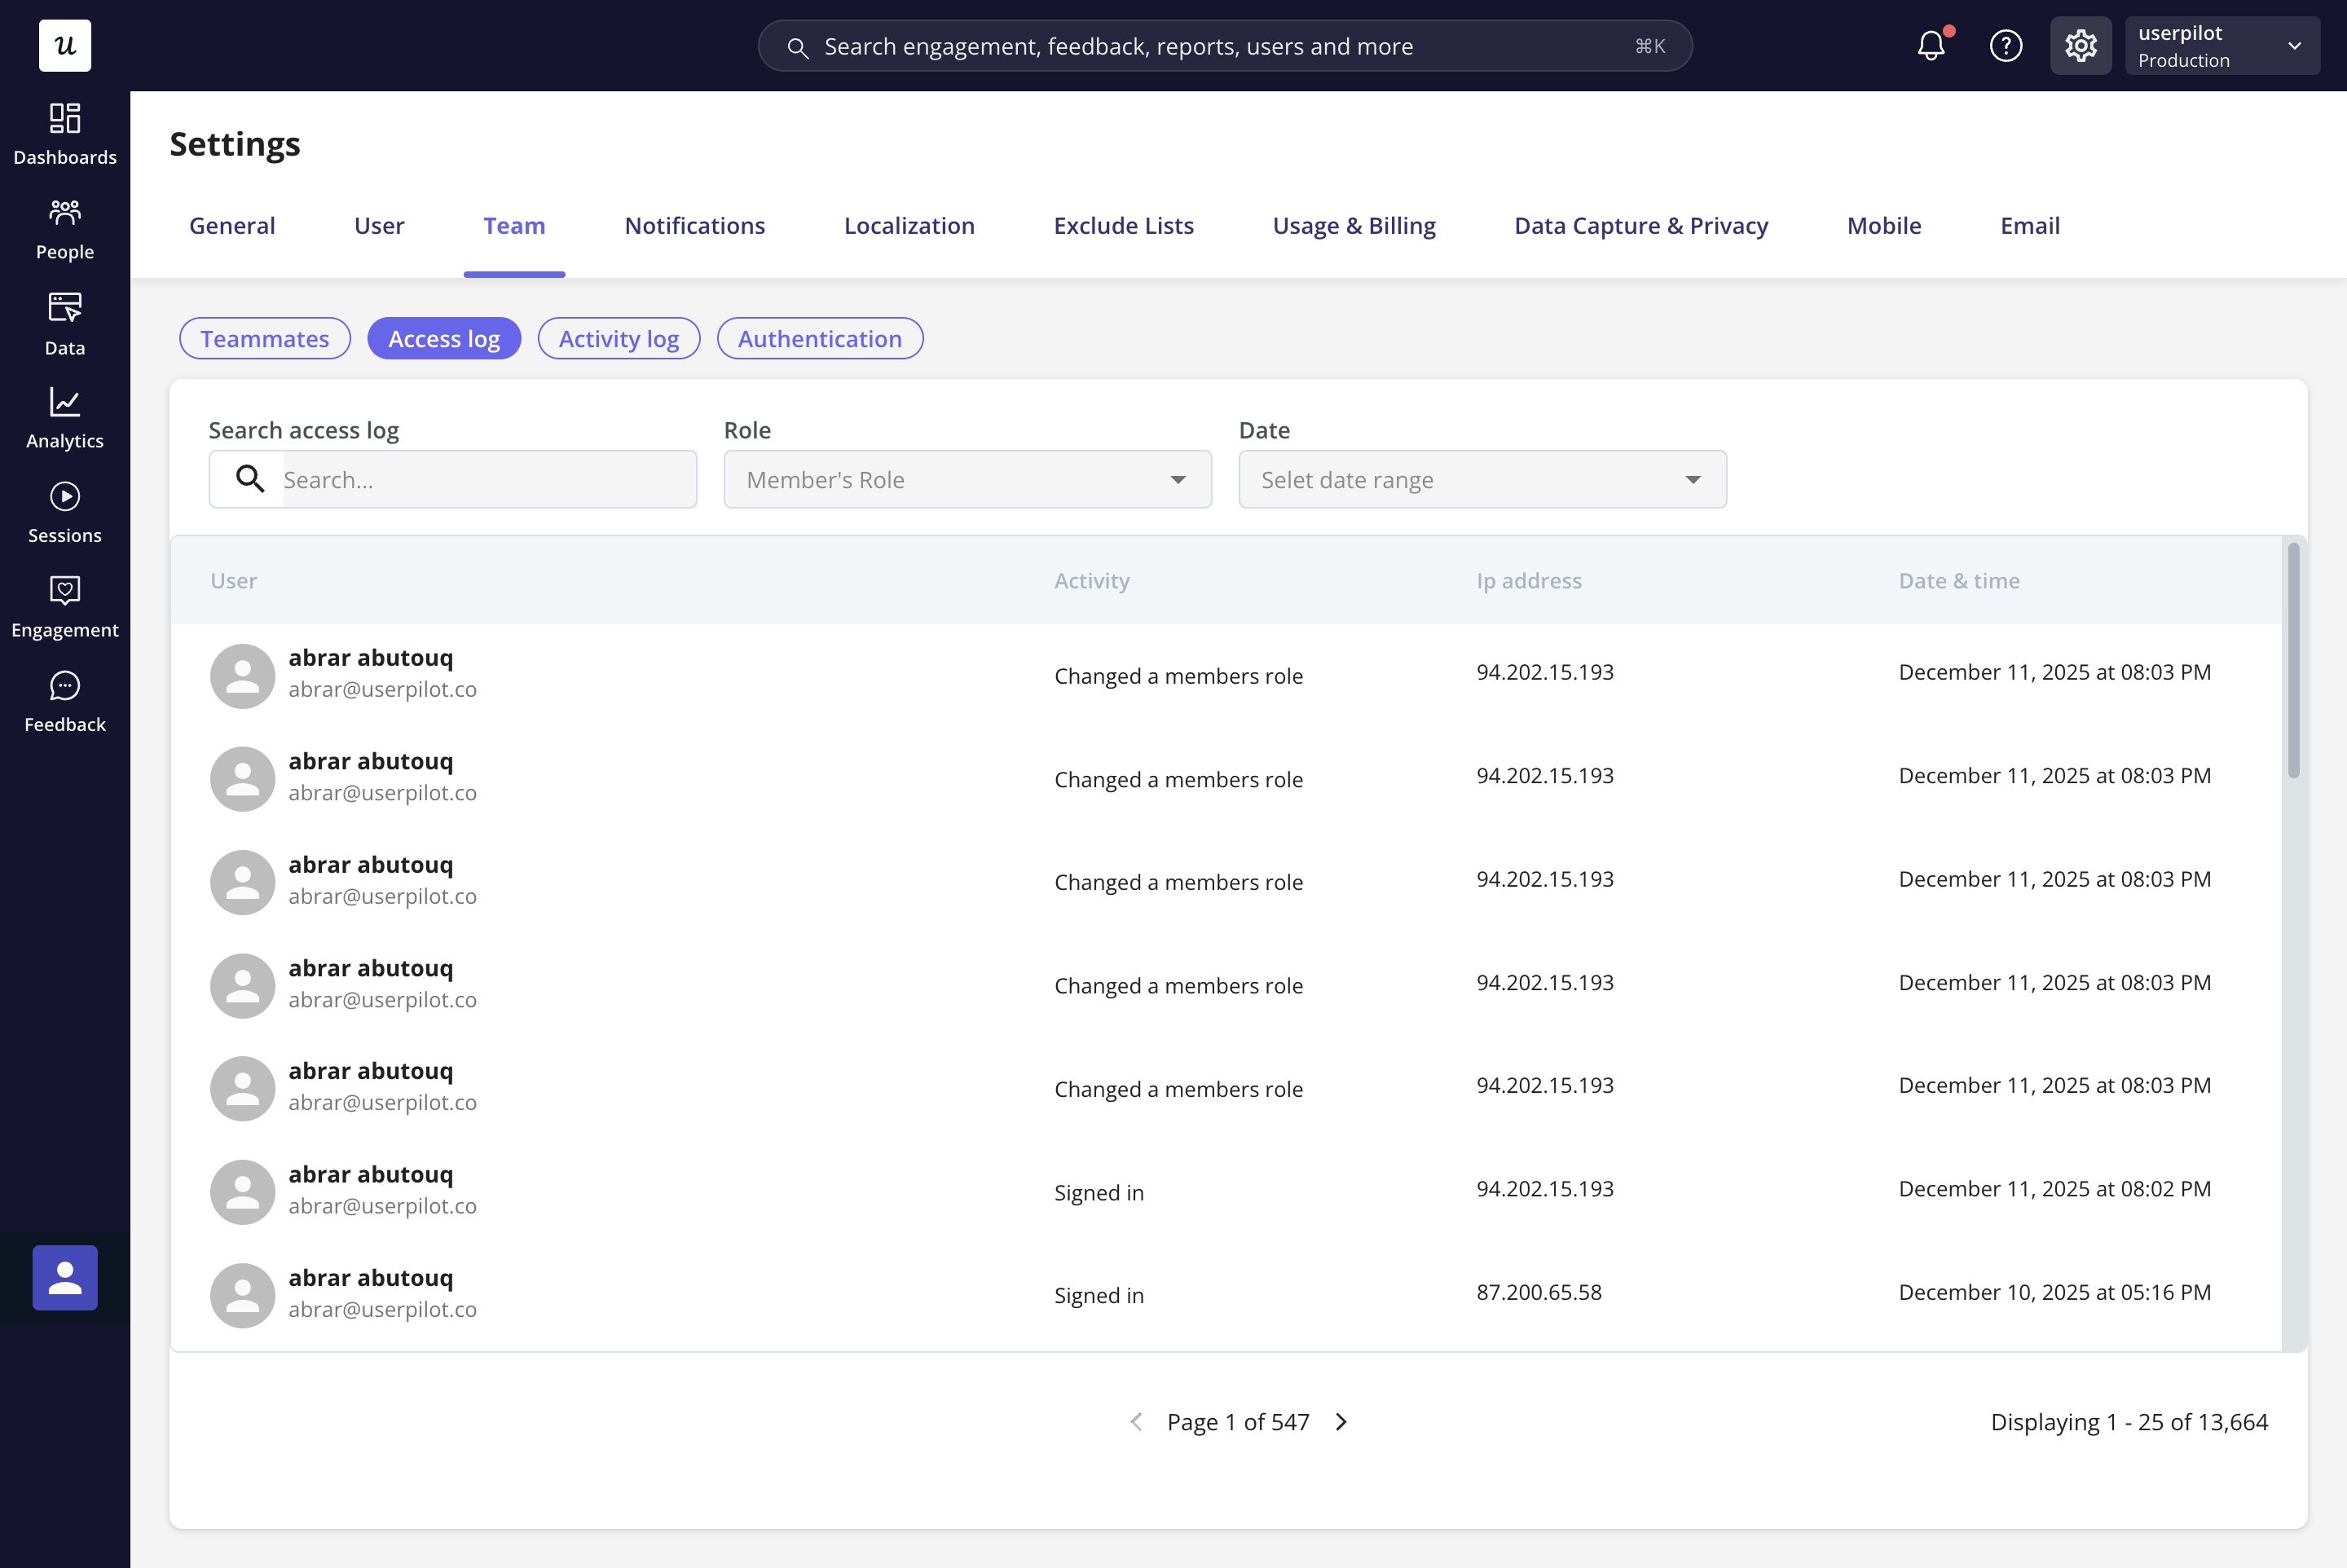Viewport: 2347px width, 1568px height.
Task: Select the Activity log filter pill
Action: (x=618, y=338)
